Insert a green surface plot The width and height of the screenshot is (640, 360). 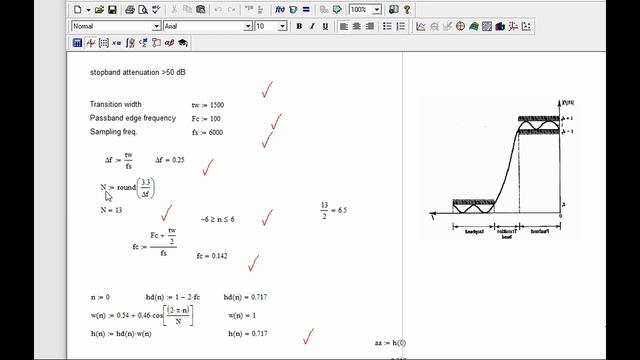473,26
